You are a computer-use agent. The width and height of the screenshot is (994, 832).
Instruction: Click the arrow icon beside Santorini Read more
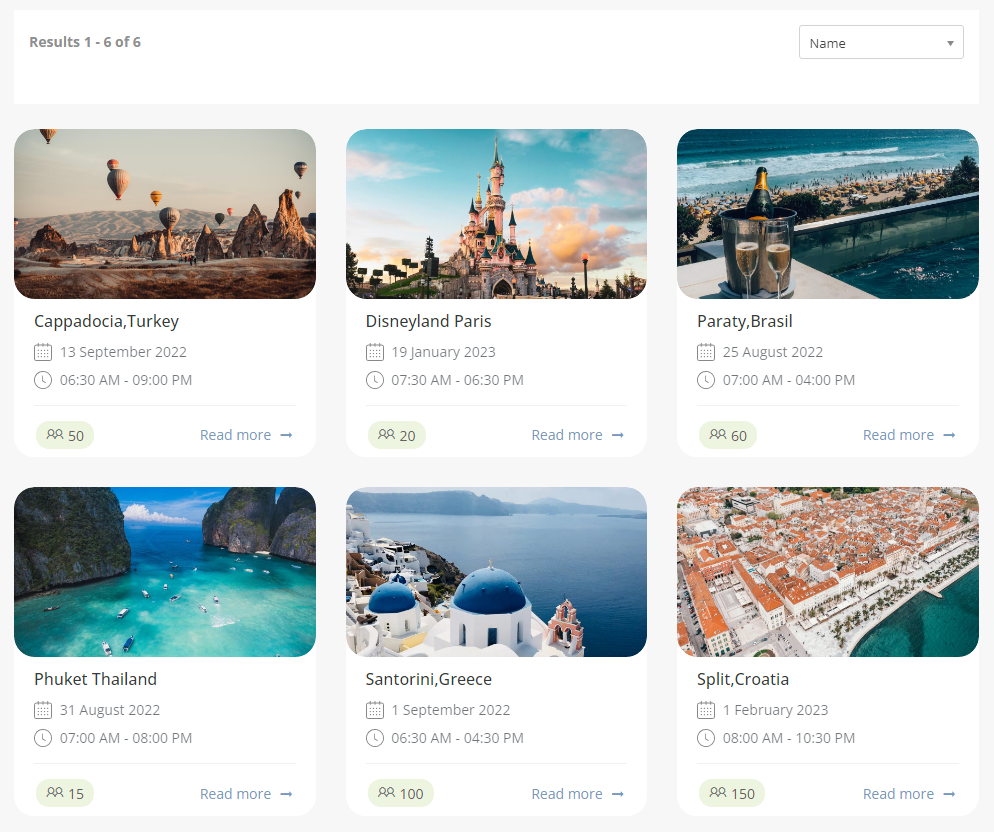618,794
